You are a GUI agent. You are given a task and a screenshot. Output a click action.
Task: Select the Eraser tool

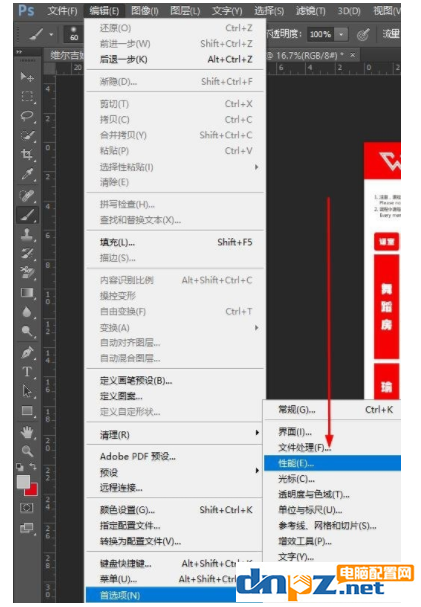pyautogui.click(x=27, y=273)
